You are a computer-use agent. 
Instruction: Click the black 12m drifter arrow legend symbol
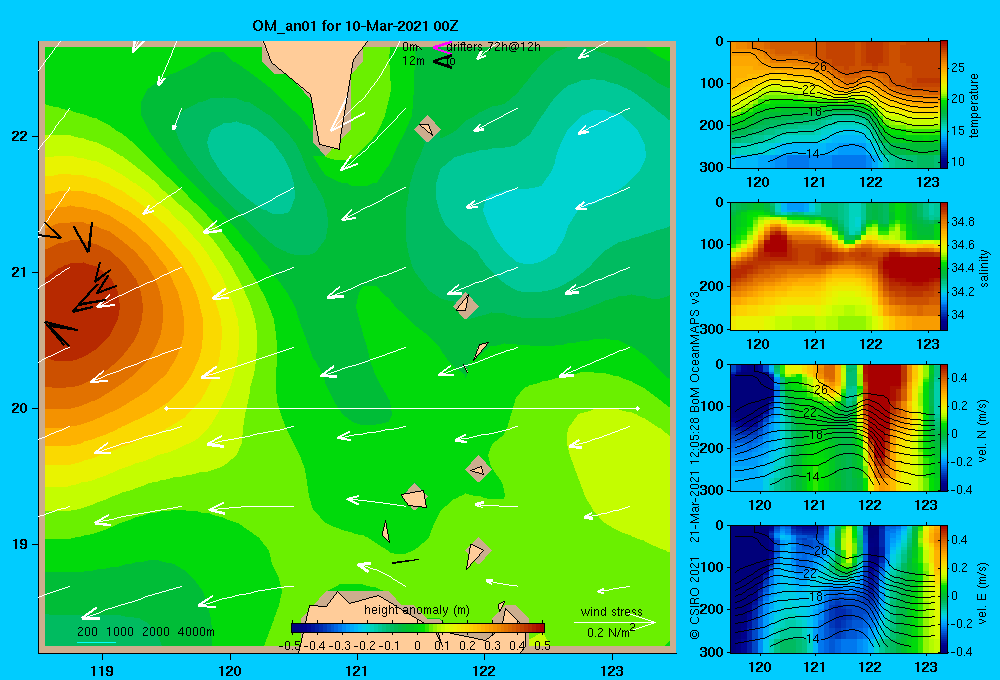443,61
